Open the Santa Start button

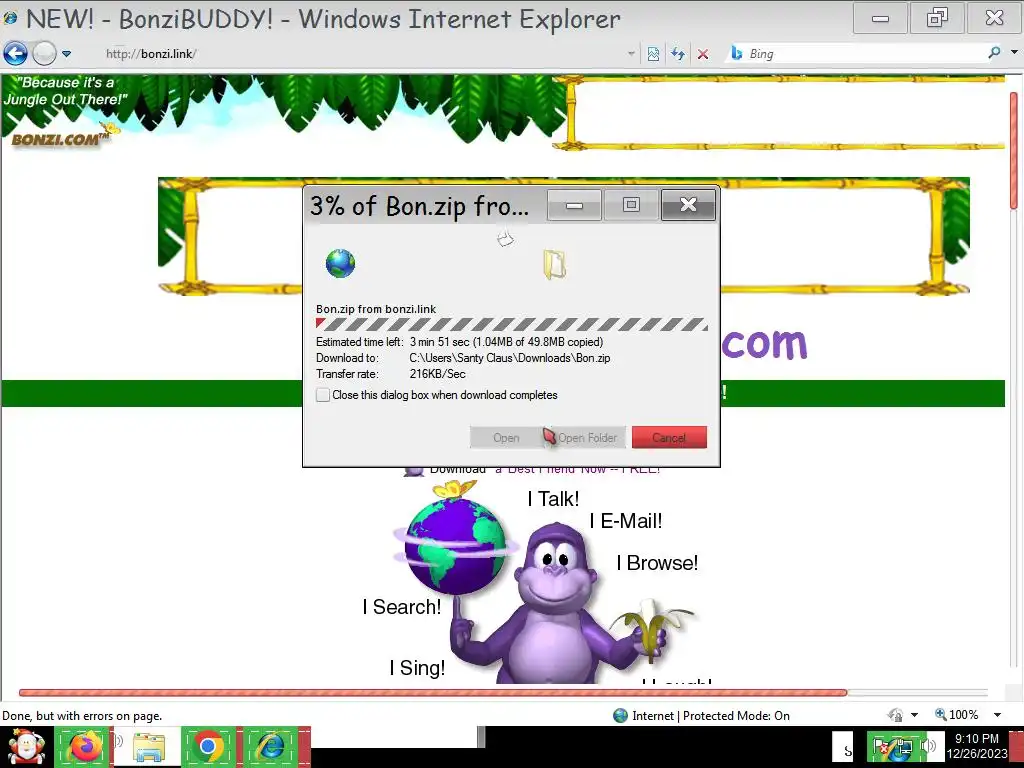pyautogui.click(x=25, y=746)
